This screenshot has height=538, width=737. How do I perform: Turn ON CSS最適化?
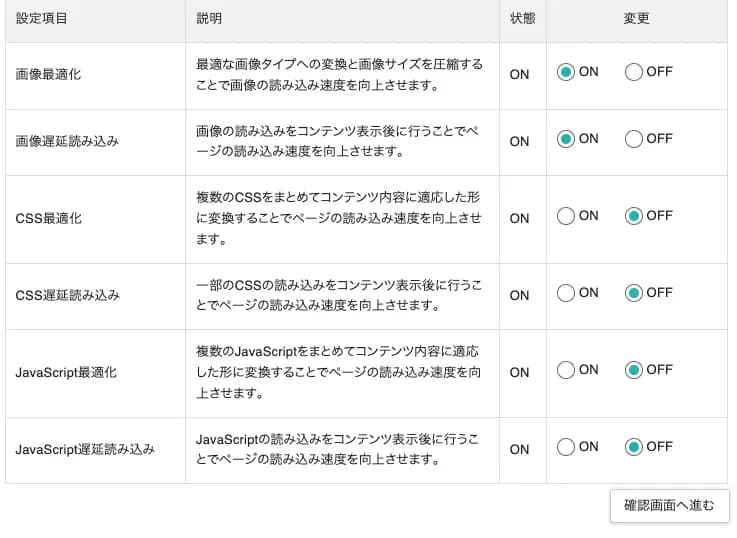566,216
